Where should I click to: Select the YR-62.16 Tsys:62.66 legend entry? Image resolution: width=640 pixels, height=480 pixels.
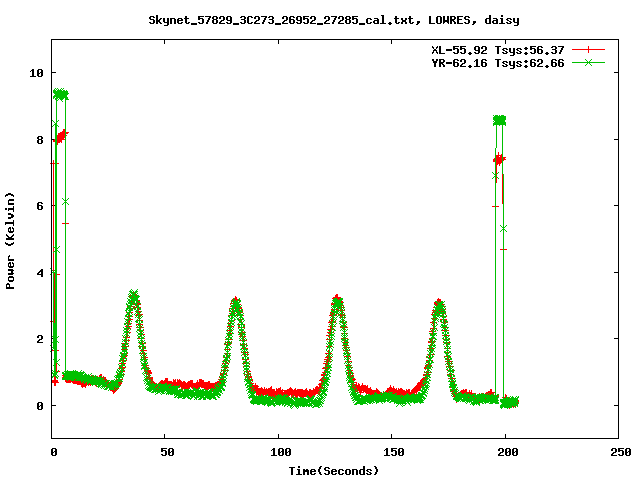click(x=498, y=63)
